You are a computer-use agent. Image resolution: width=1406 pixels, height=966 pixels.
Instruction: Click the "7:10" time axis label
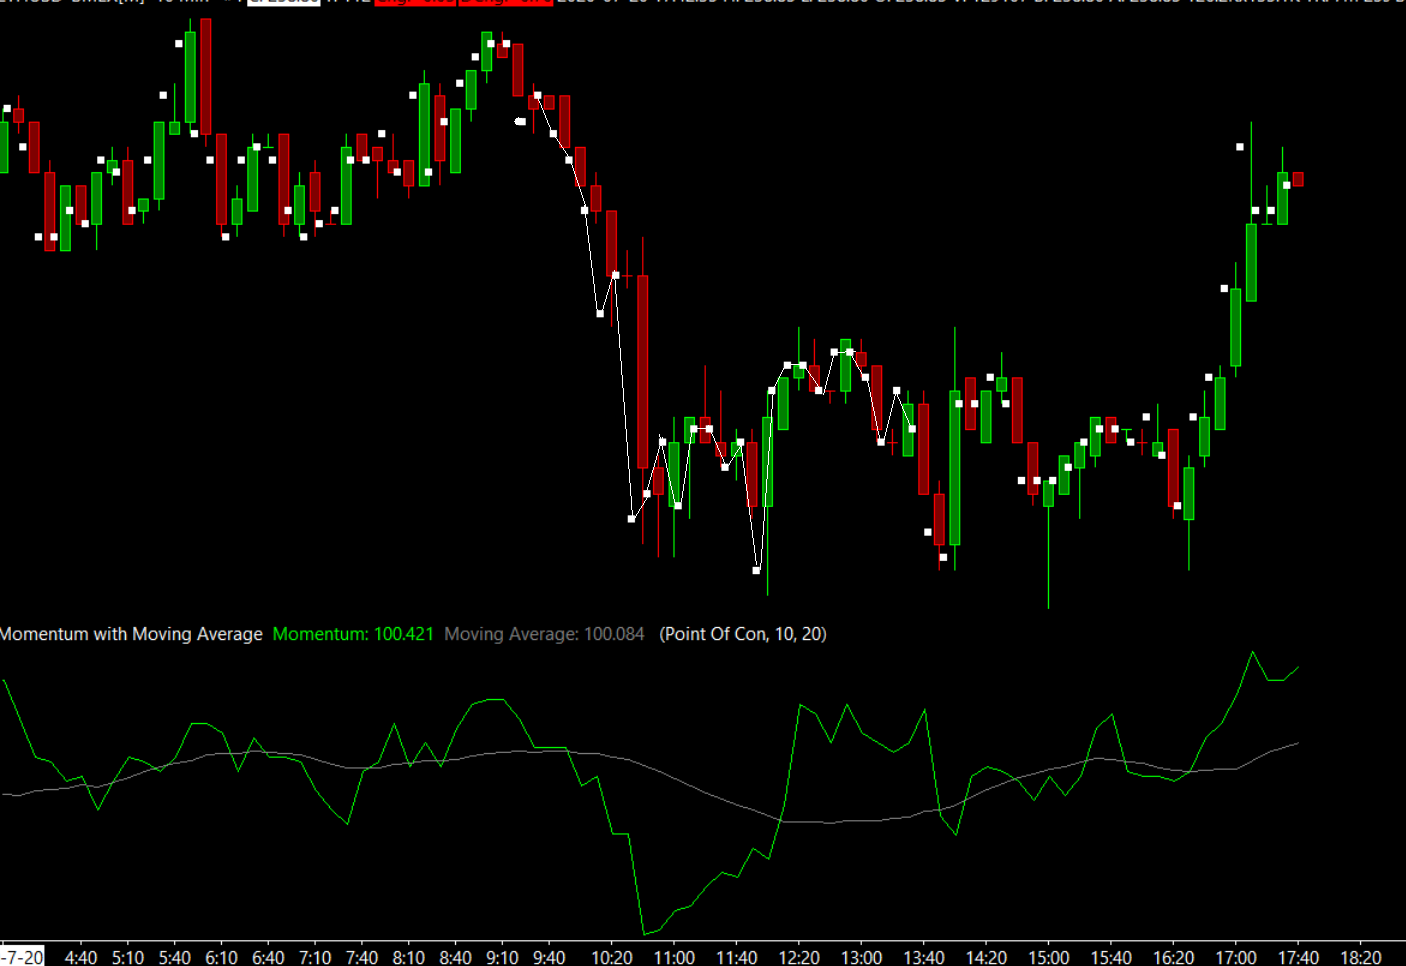(x=315, y=957)
